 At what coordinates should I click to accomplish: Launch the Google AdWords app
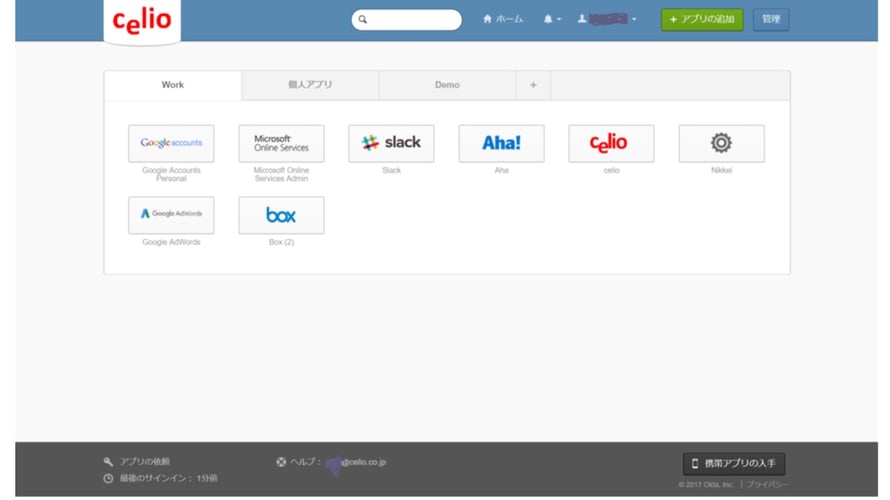coord(171,215)
